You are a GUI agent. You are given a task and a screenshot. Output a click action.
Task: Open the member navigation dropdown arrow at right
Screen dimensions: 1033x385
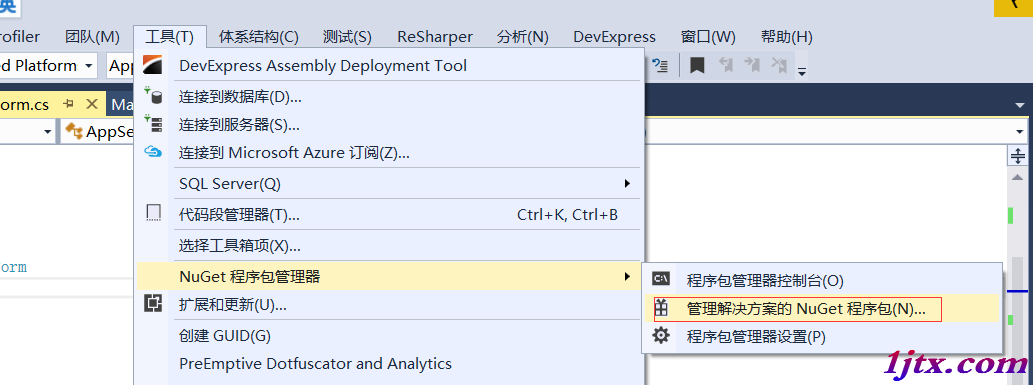point(1020,132)
